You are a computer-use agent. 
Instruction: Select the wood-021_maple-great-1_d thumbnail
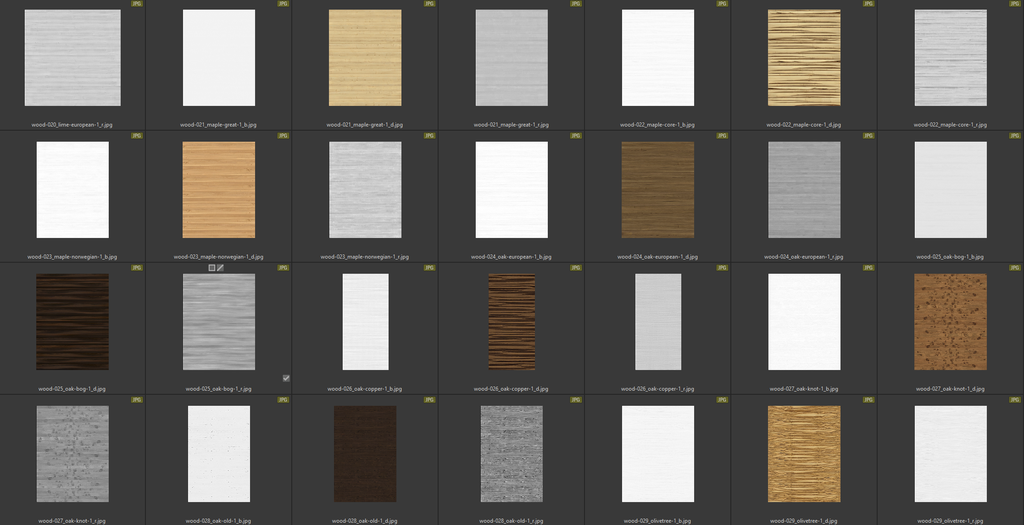coord(365,58)
